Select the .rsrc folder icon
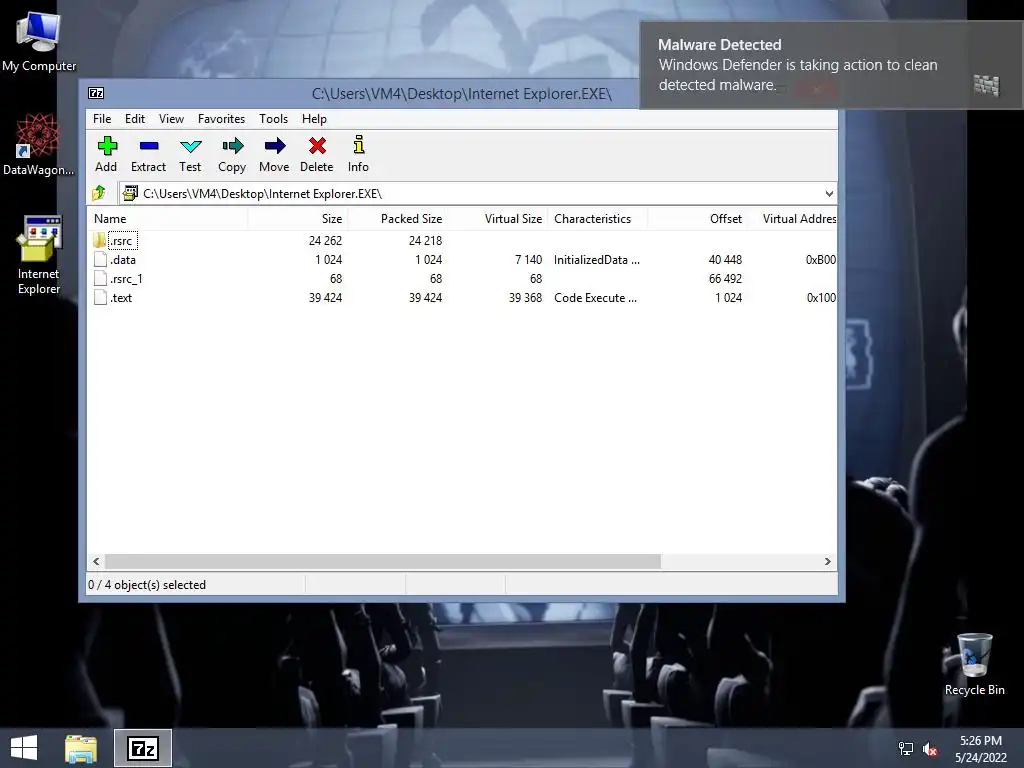The width and height of the screenshot is (1024, 768). tap(99, 240)
